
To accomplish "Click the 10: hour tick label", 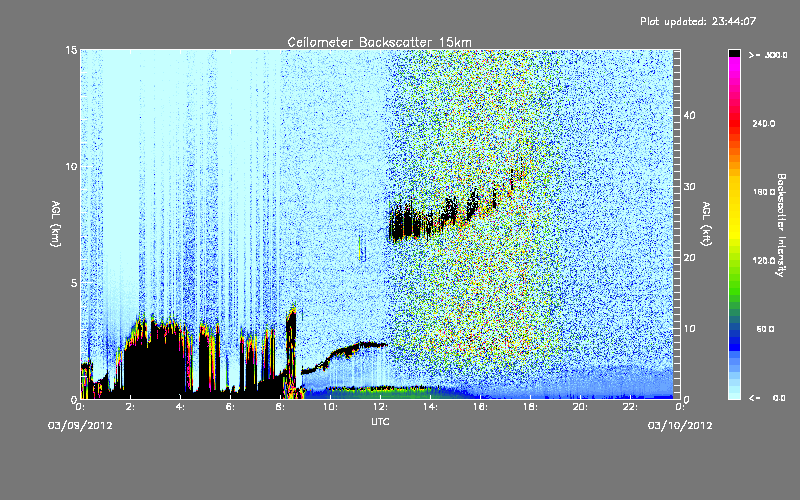I will point(330,407).
